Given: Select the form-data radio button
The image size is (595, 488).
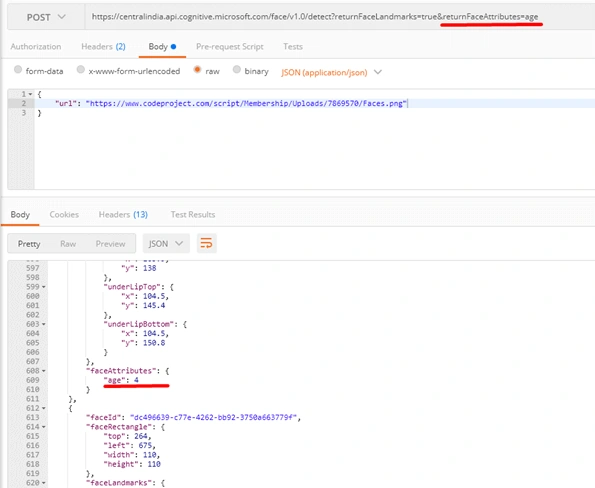Looking at the screenshot, I should [x=18, y=70].
